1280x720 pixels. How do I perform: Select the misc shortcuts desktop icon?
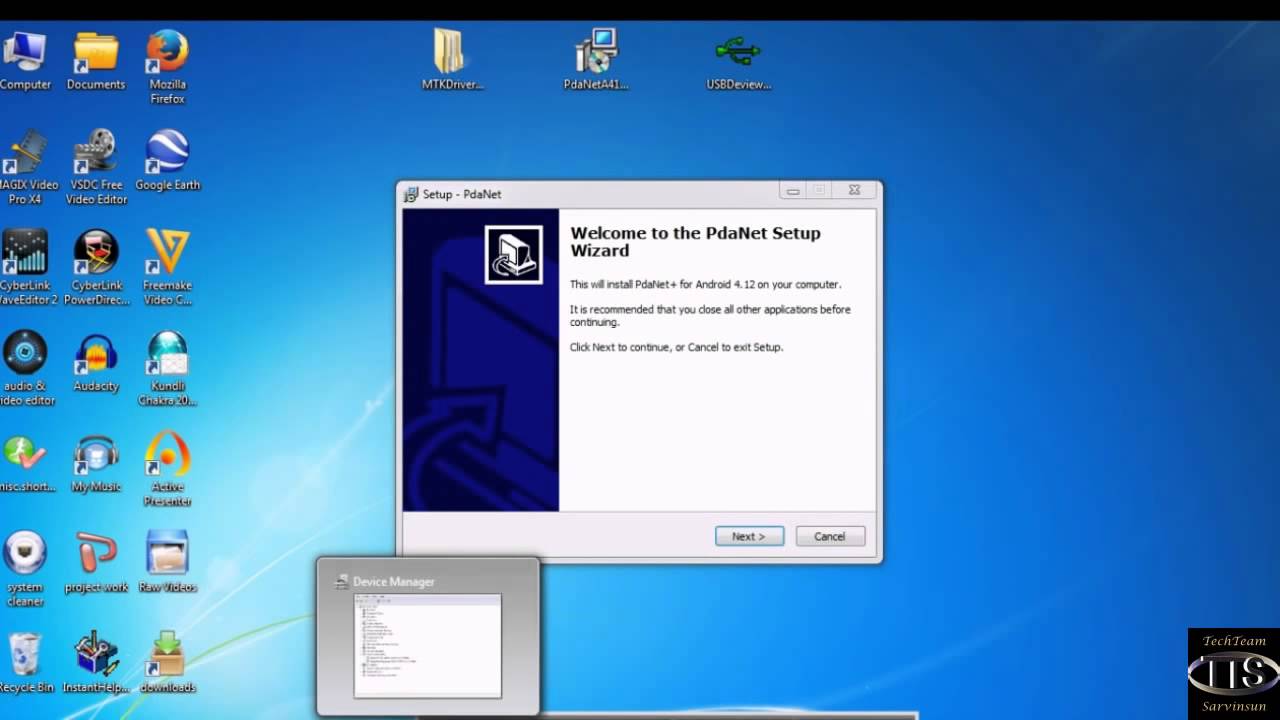click(25, 464)
